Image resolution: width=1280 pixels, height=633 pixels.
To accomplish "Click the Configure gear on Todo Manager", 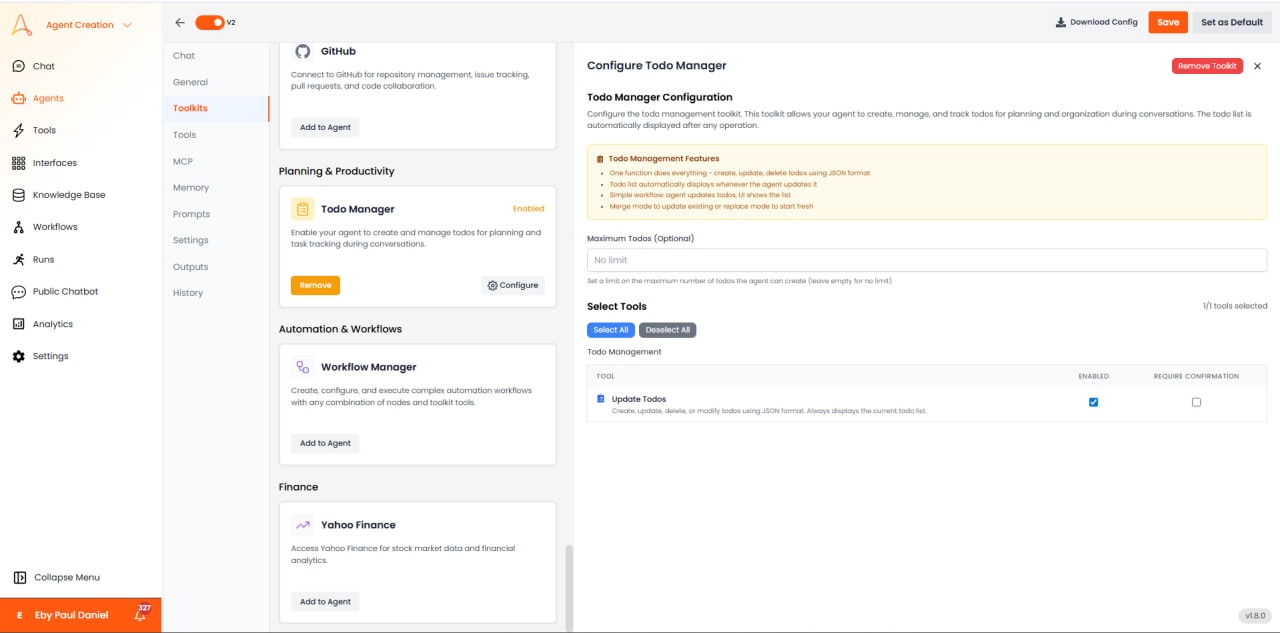I will [x=512, y=285].
